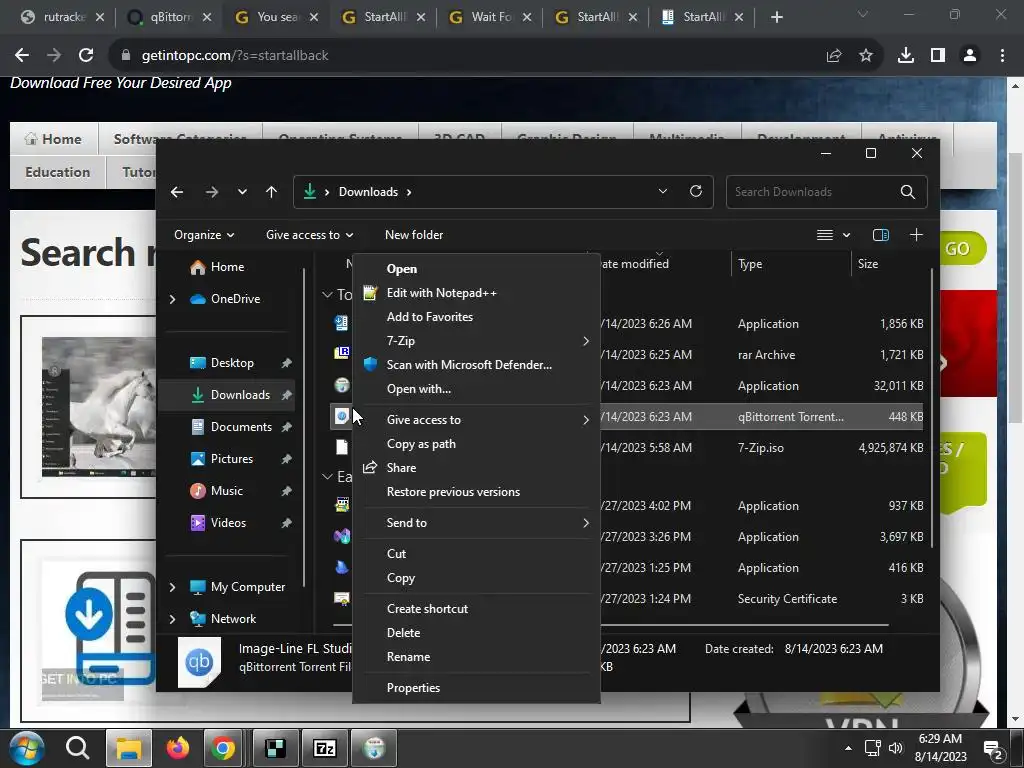Image resolution: width=1024 pixels, height=768 pixels.
Task: Refresh the Downloads folder view
Action: tap(696, 191)
